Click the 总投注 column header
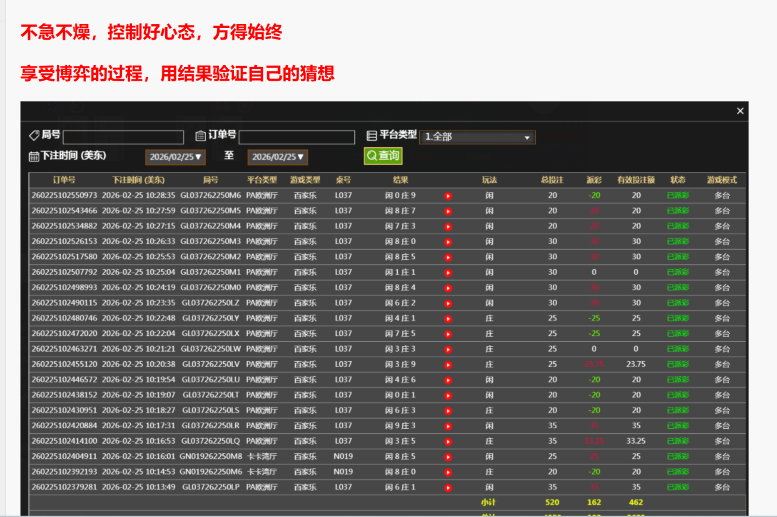This screenshot has width=777, height=517. 552,180
